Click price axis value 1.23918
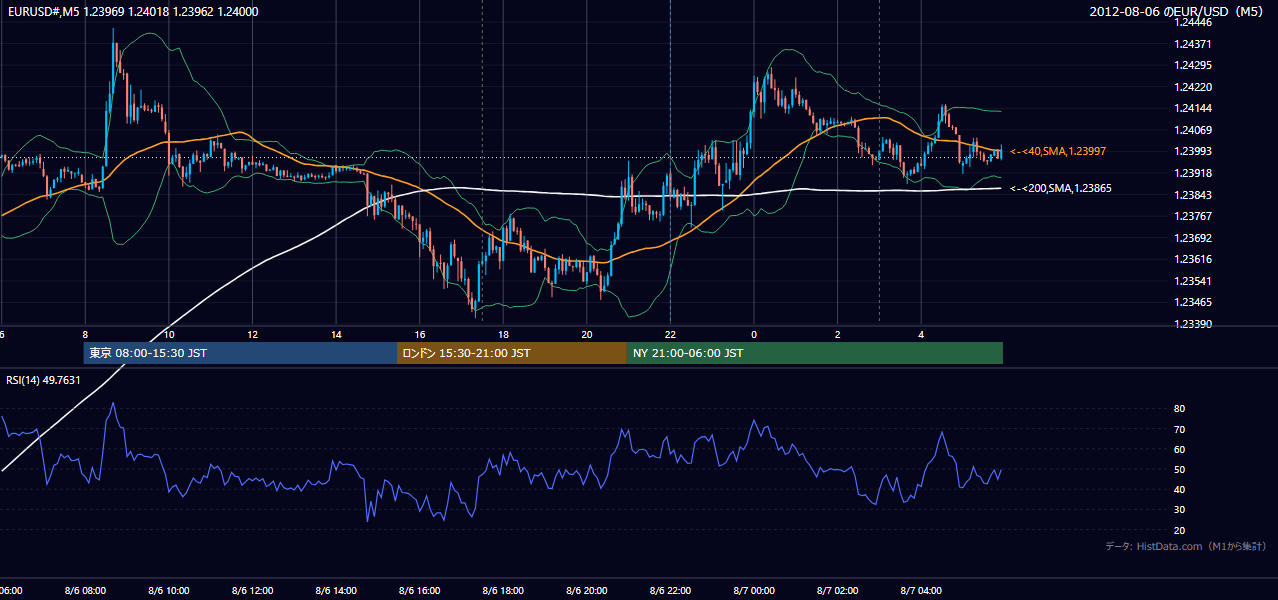Viewport: 1278px width, 600px height. pos(1192,173)
